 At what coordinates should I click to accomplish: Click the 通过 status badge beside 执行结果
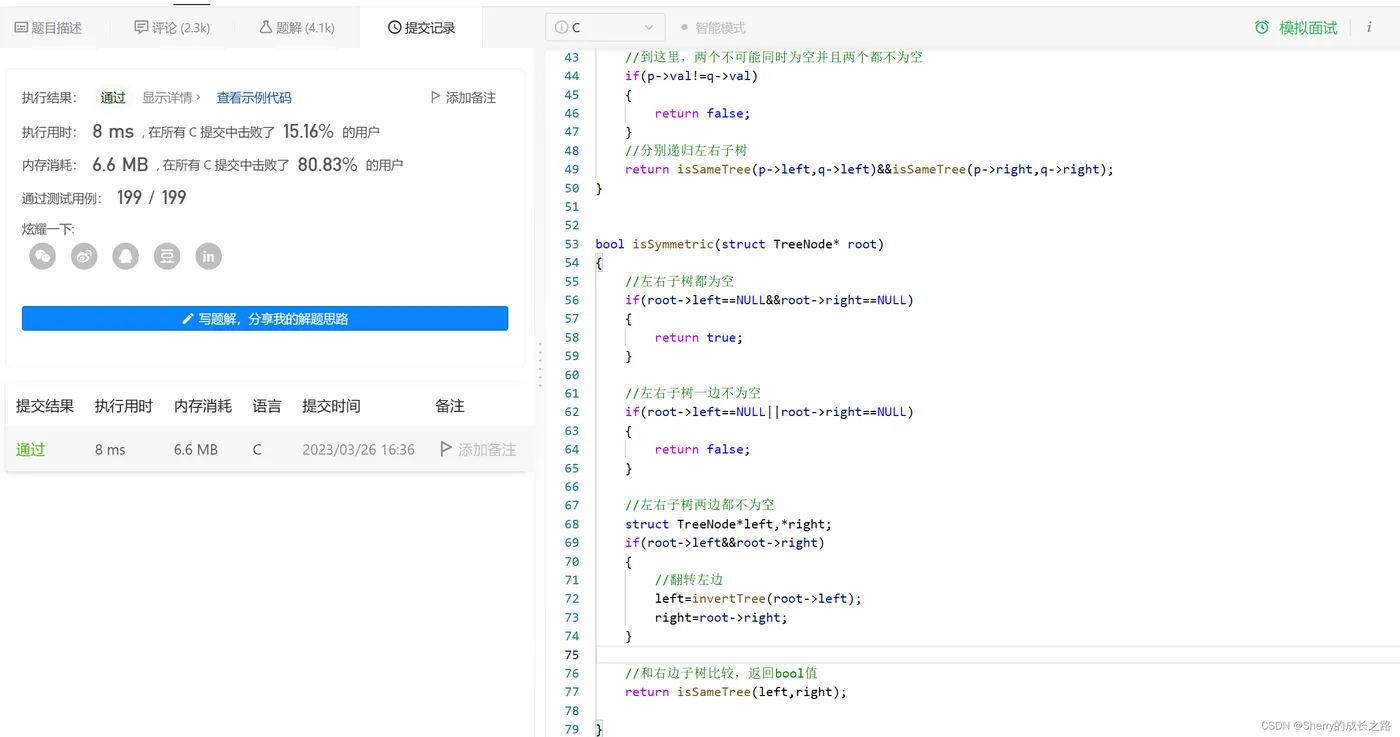(113, 97)
